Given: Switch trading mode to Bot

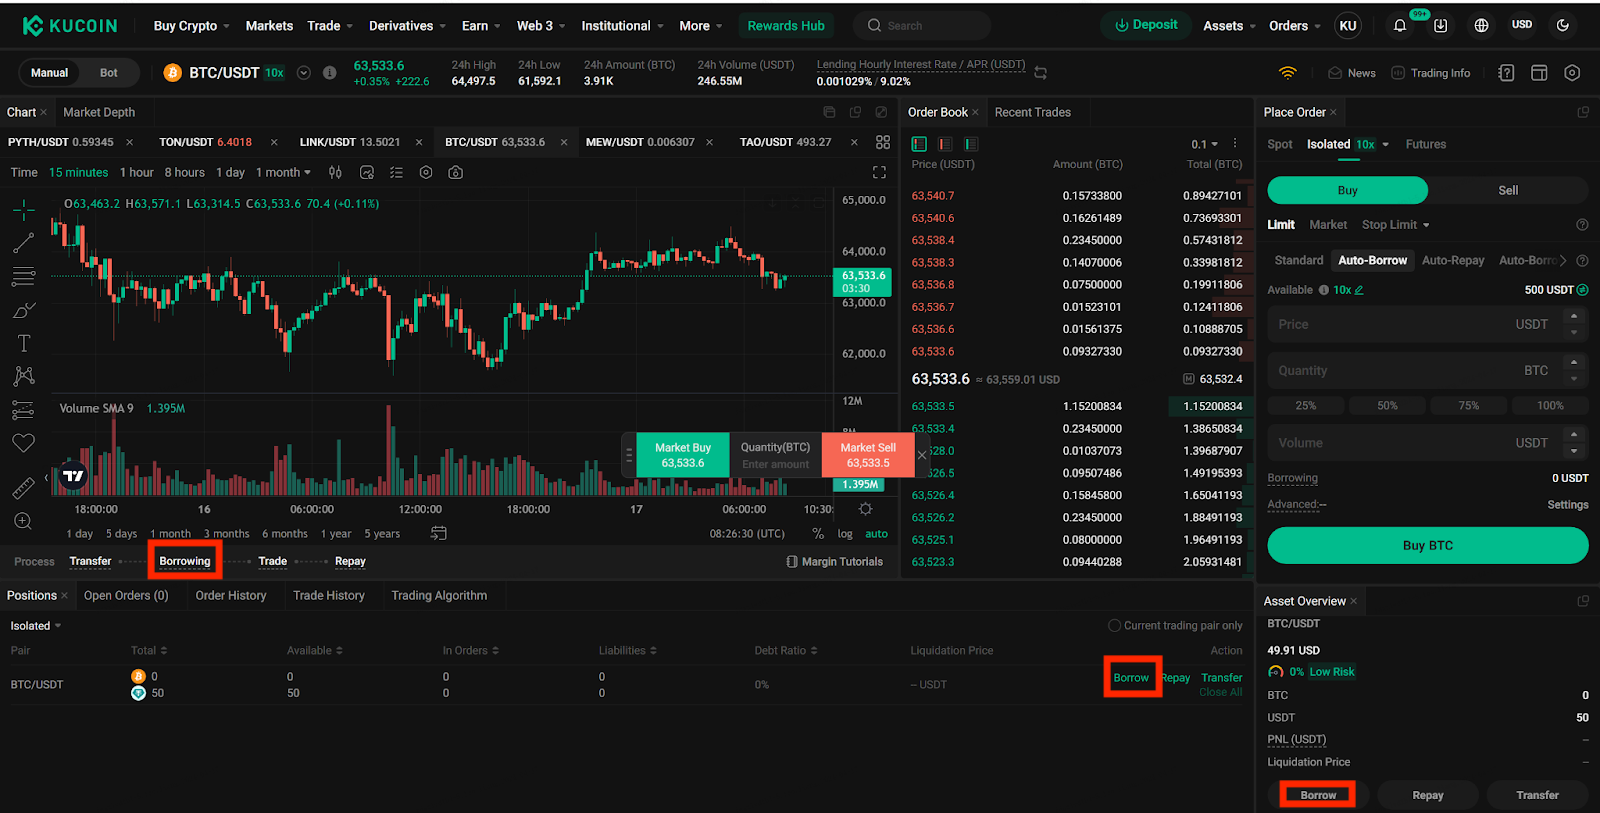Looking at the screenshot, I should pos(109,73).
